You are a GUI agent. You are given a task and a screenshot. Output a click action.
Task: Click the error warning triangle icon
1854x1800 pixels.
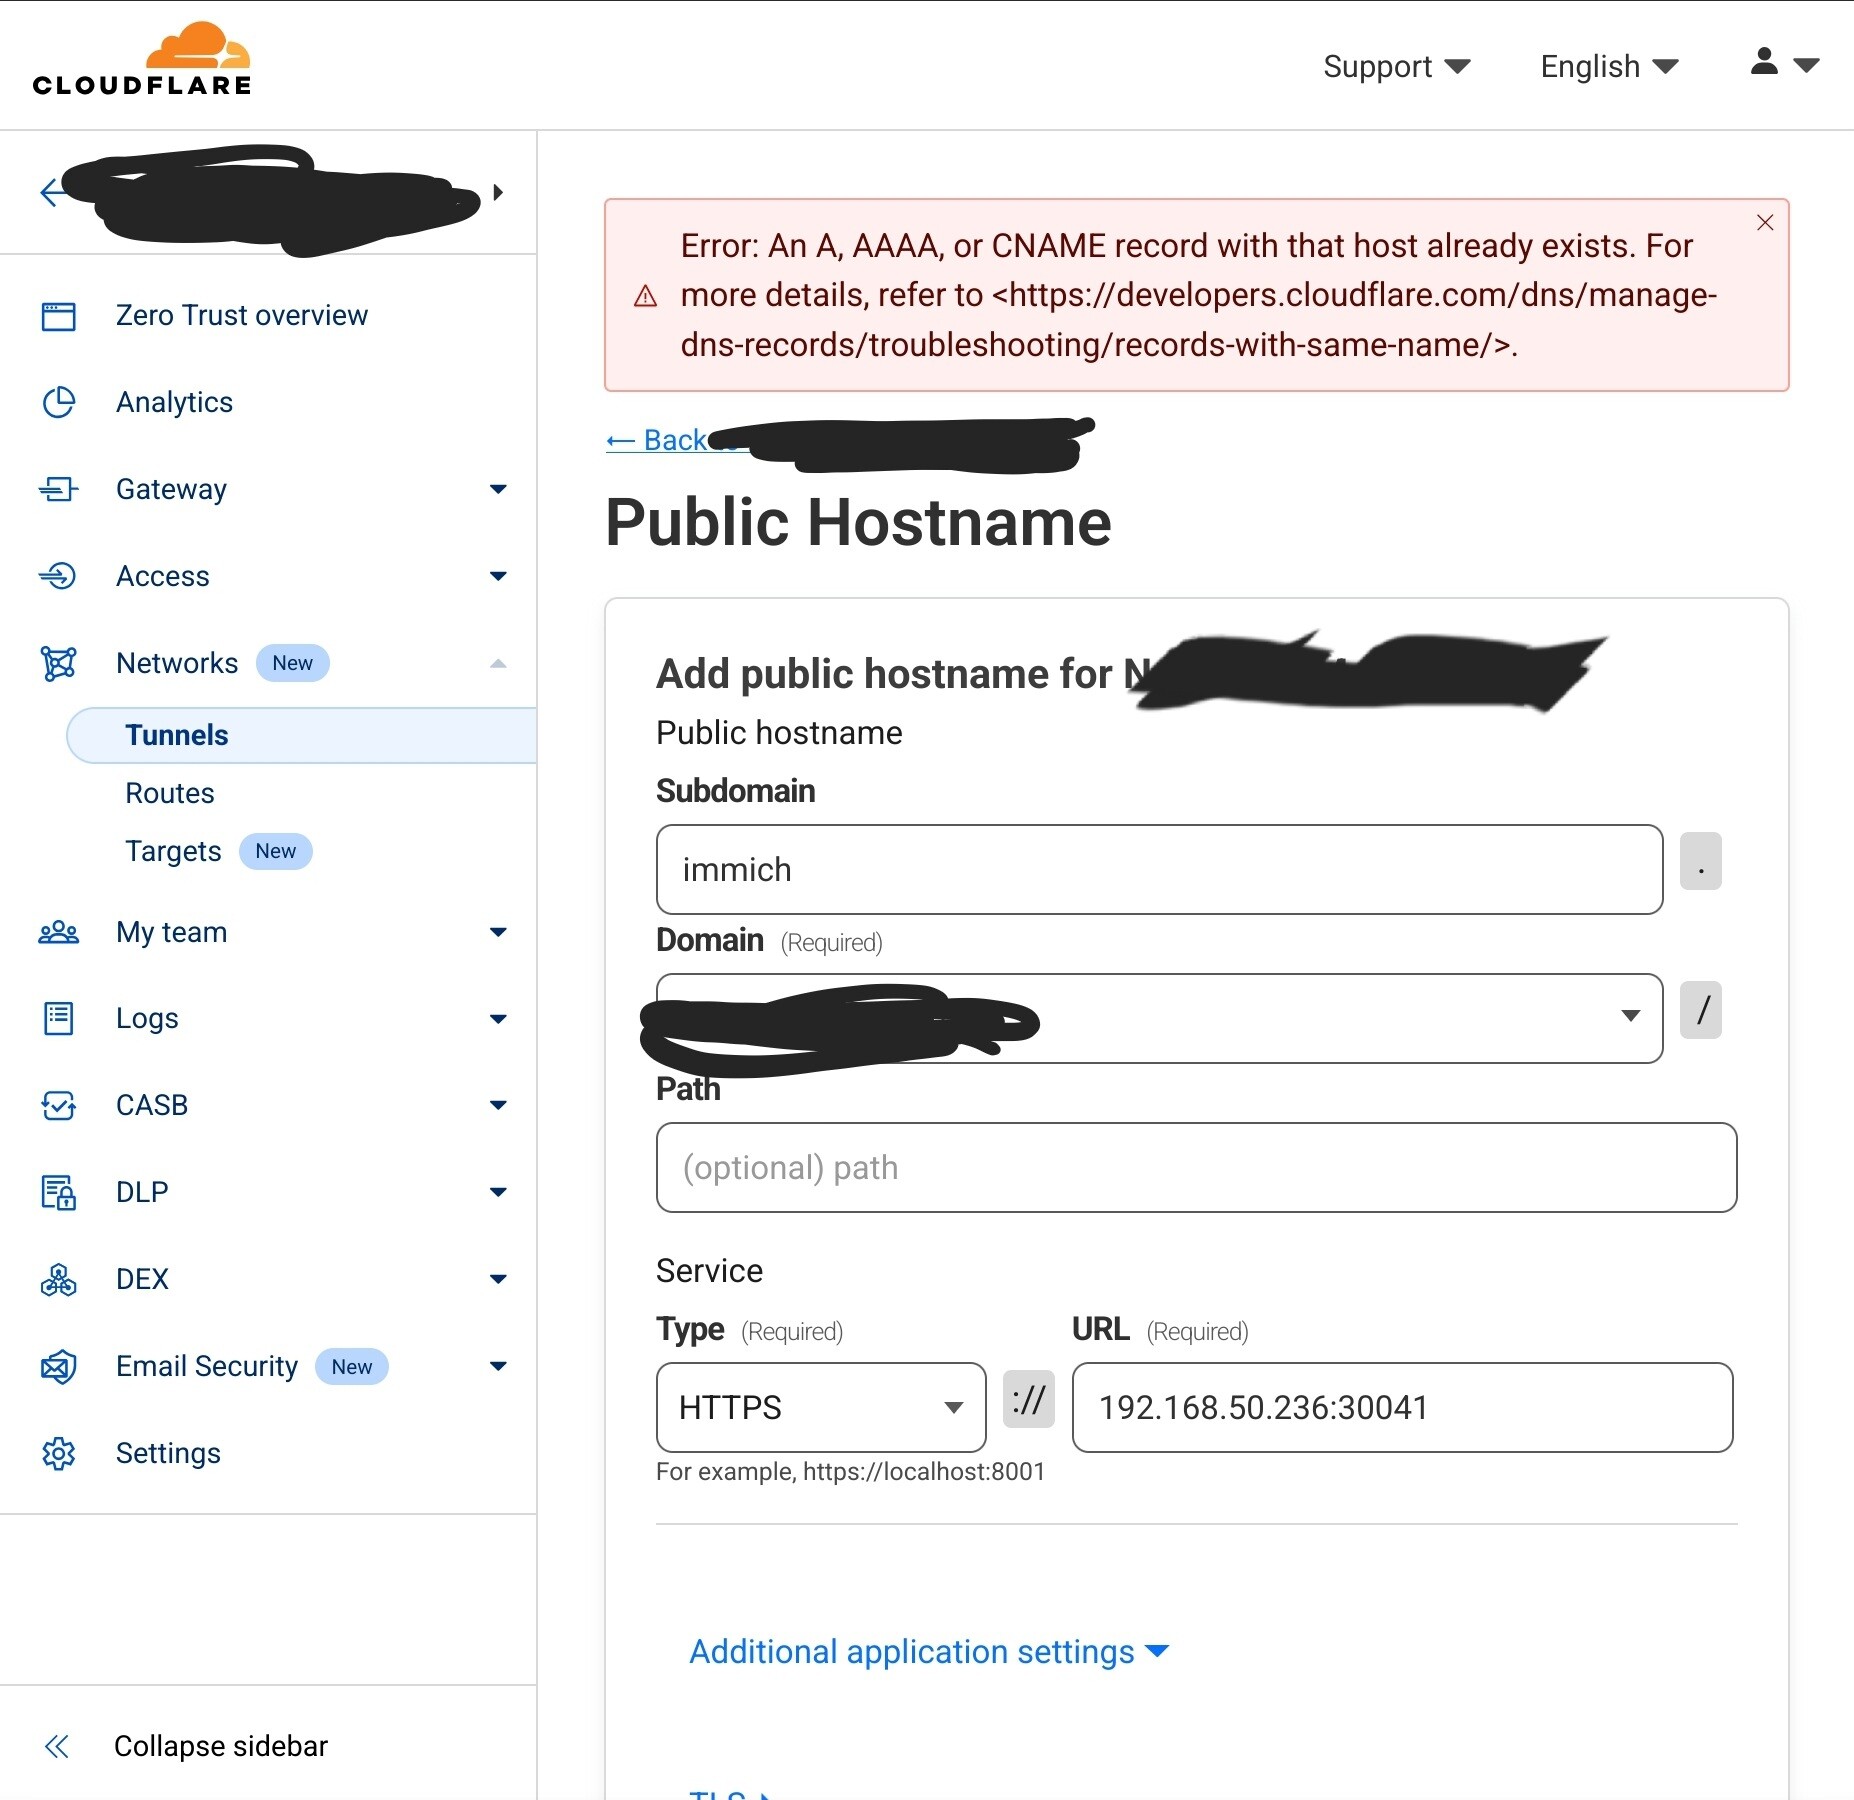[x=646, y=296]
